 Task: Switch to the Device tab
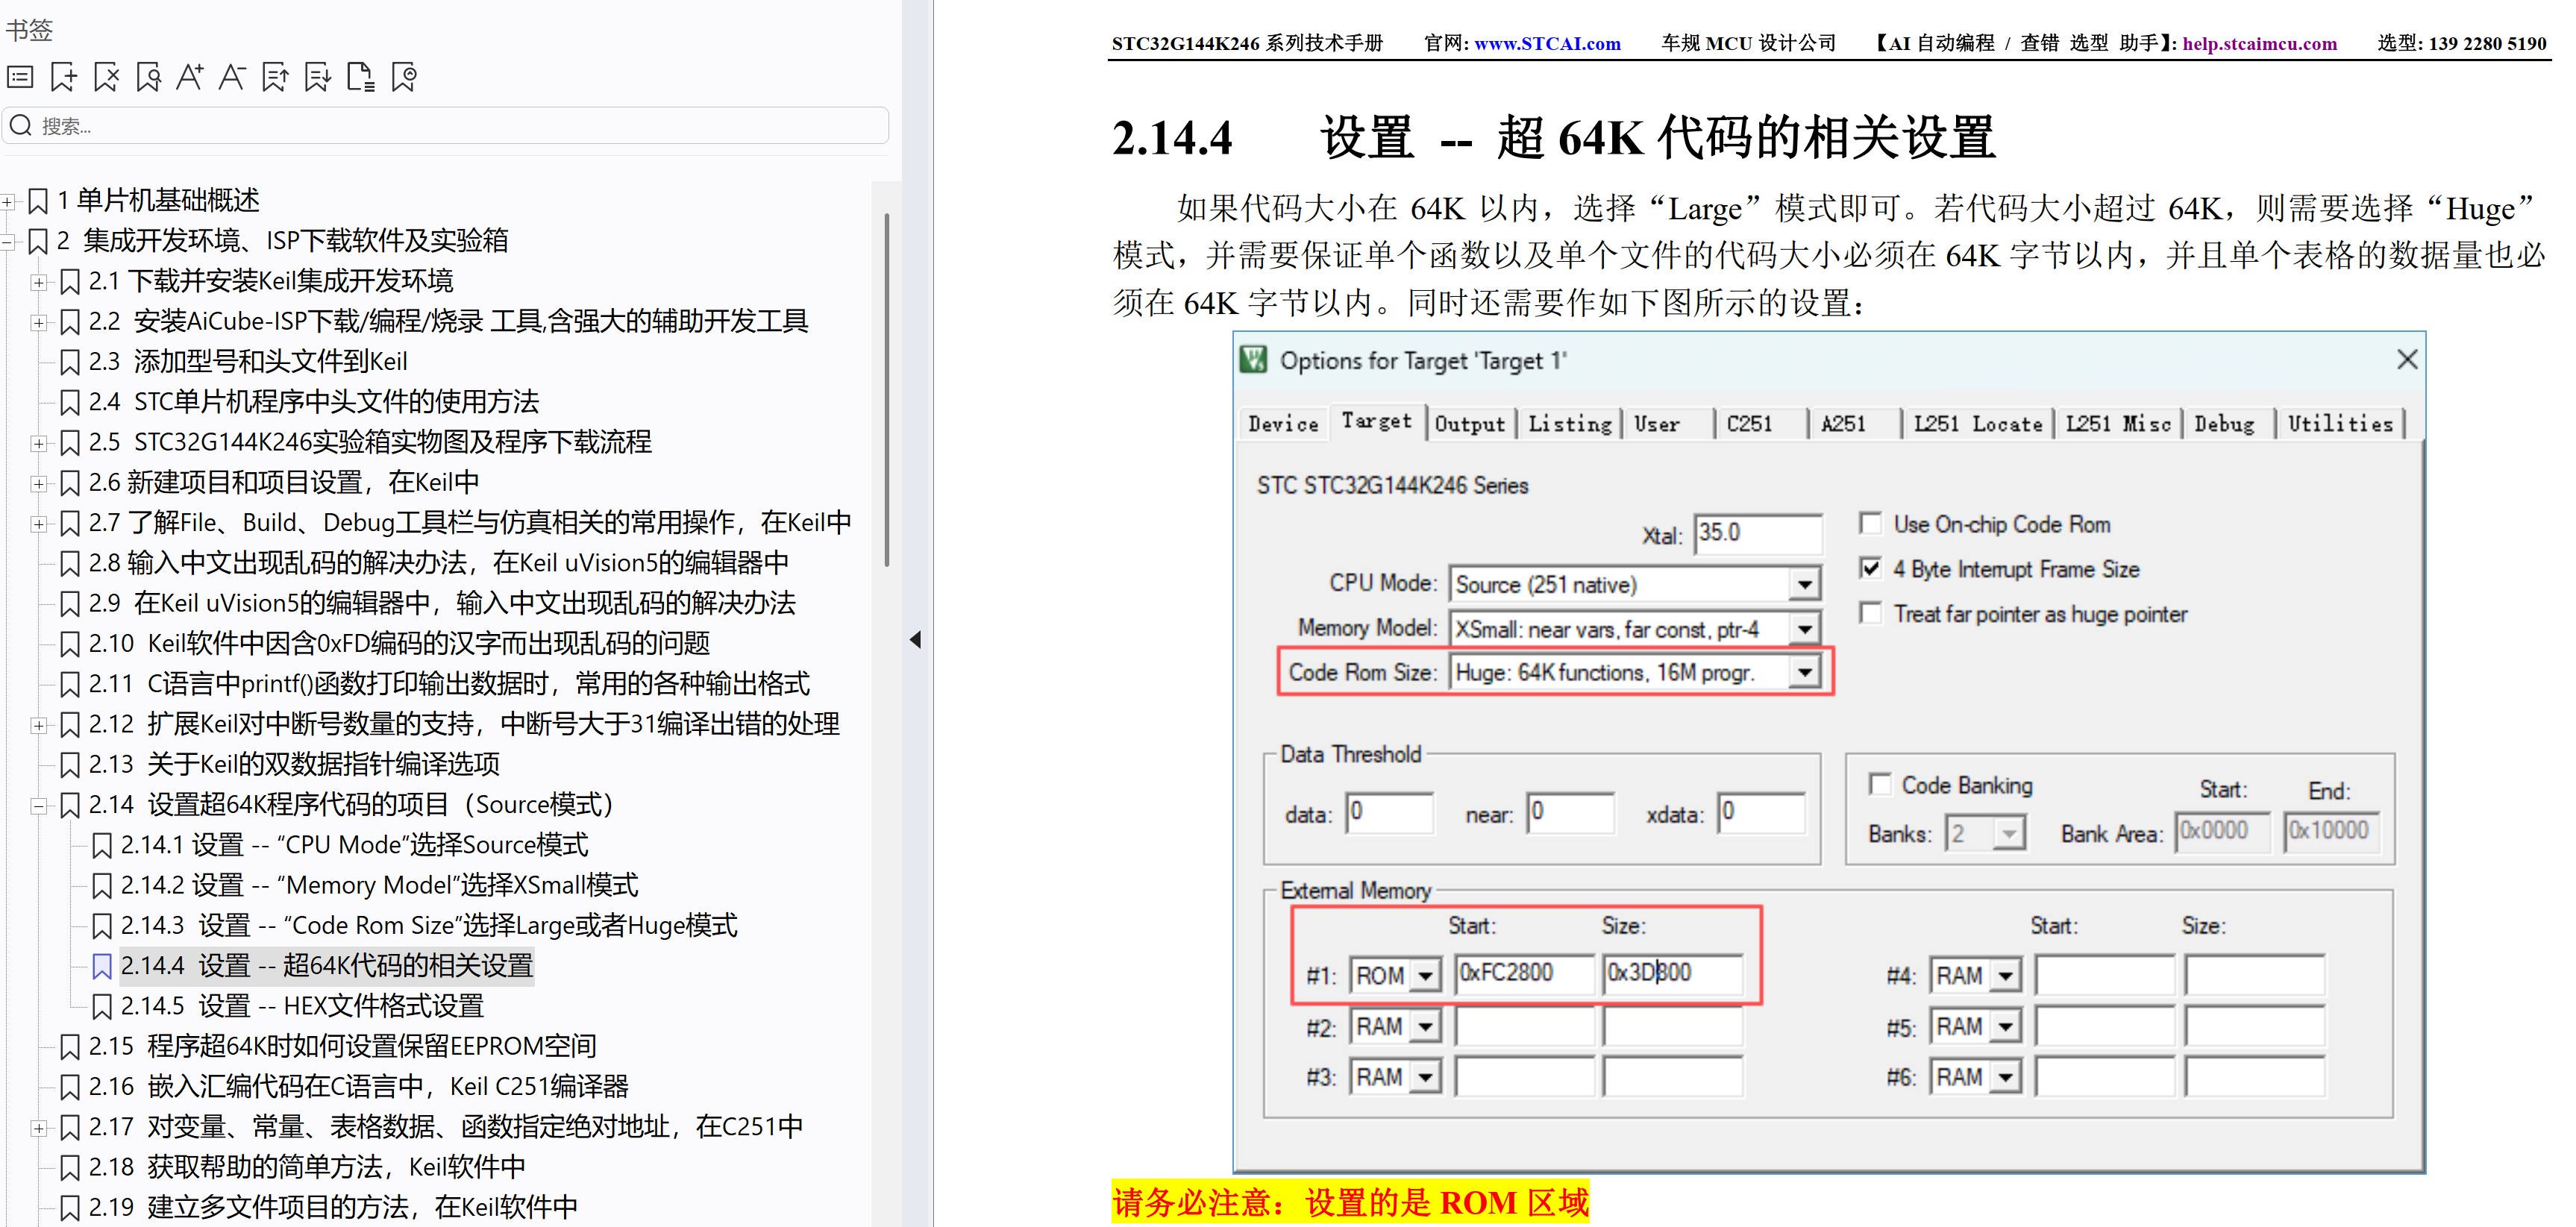click(x=1283, y=424)
